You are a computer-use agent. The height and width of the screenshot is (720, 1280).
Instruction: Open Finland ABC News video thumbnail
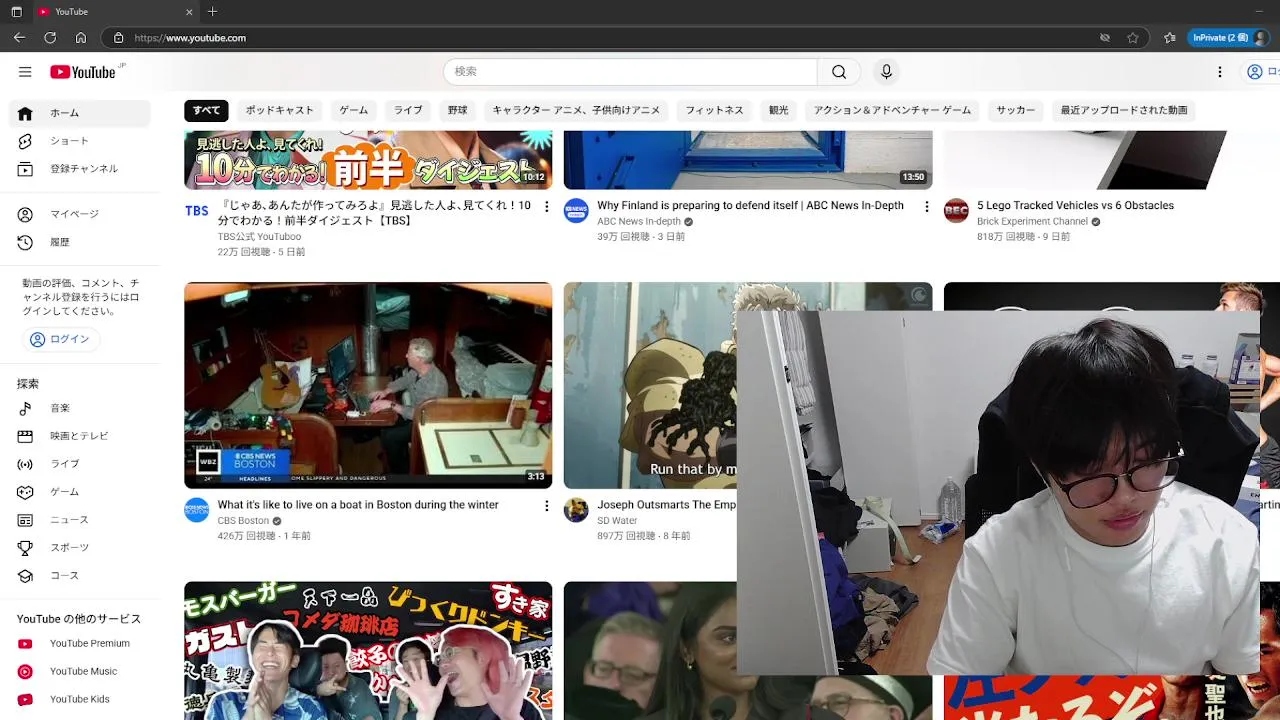tap(748, 160)
